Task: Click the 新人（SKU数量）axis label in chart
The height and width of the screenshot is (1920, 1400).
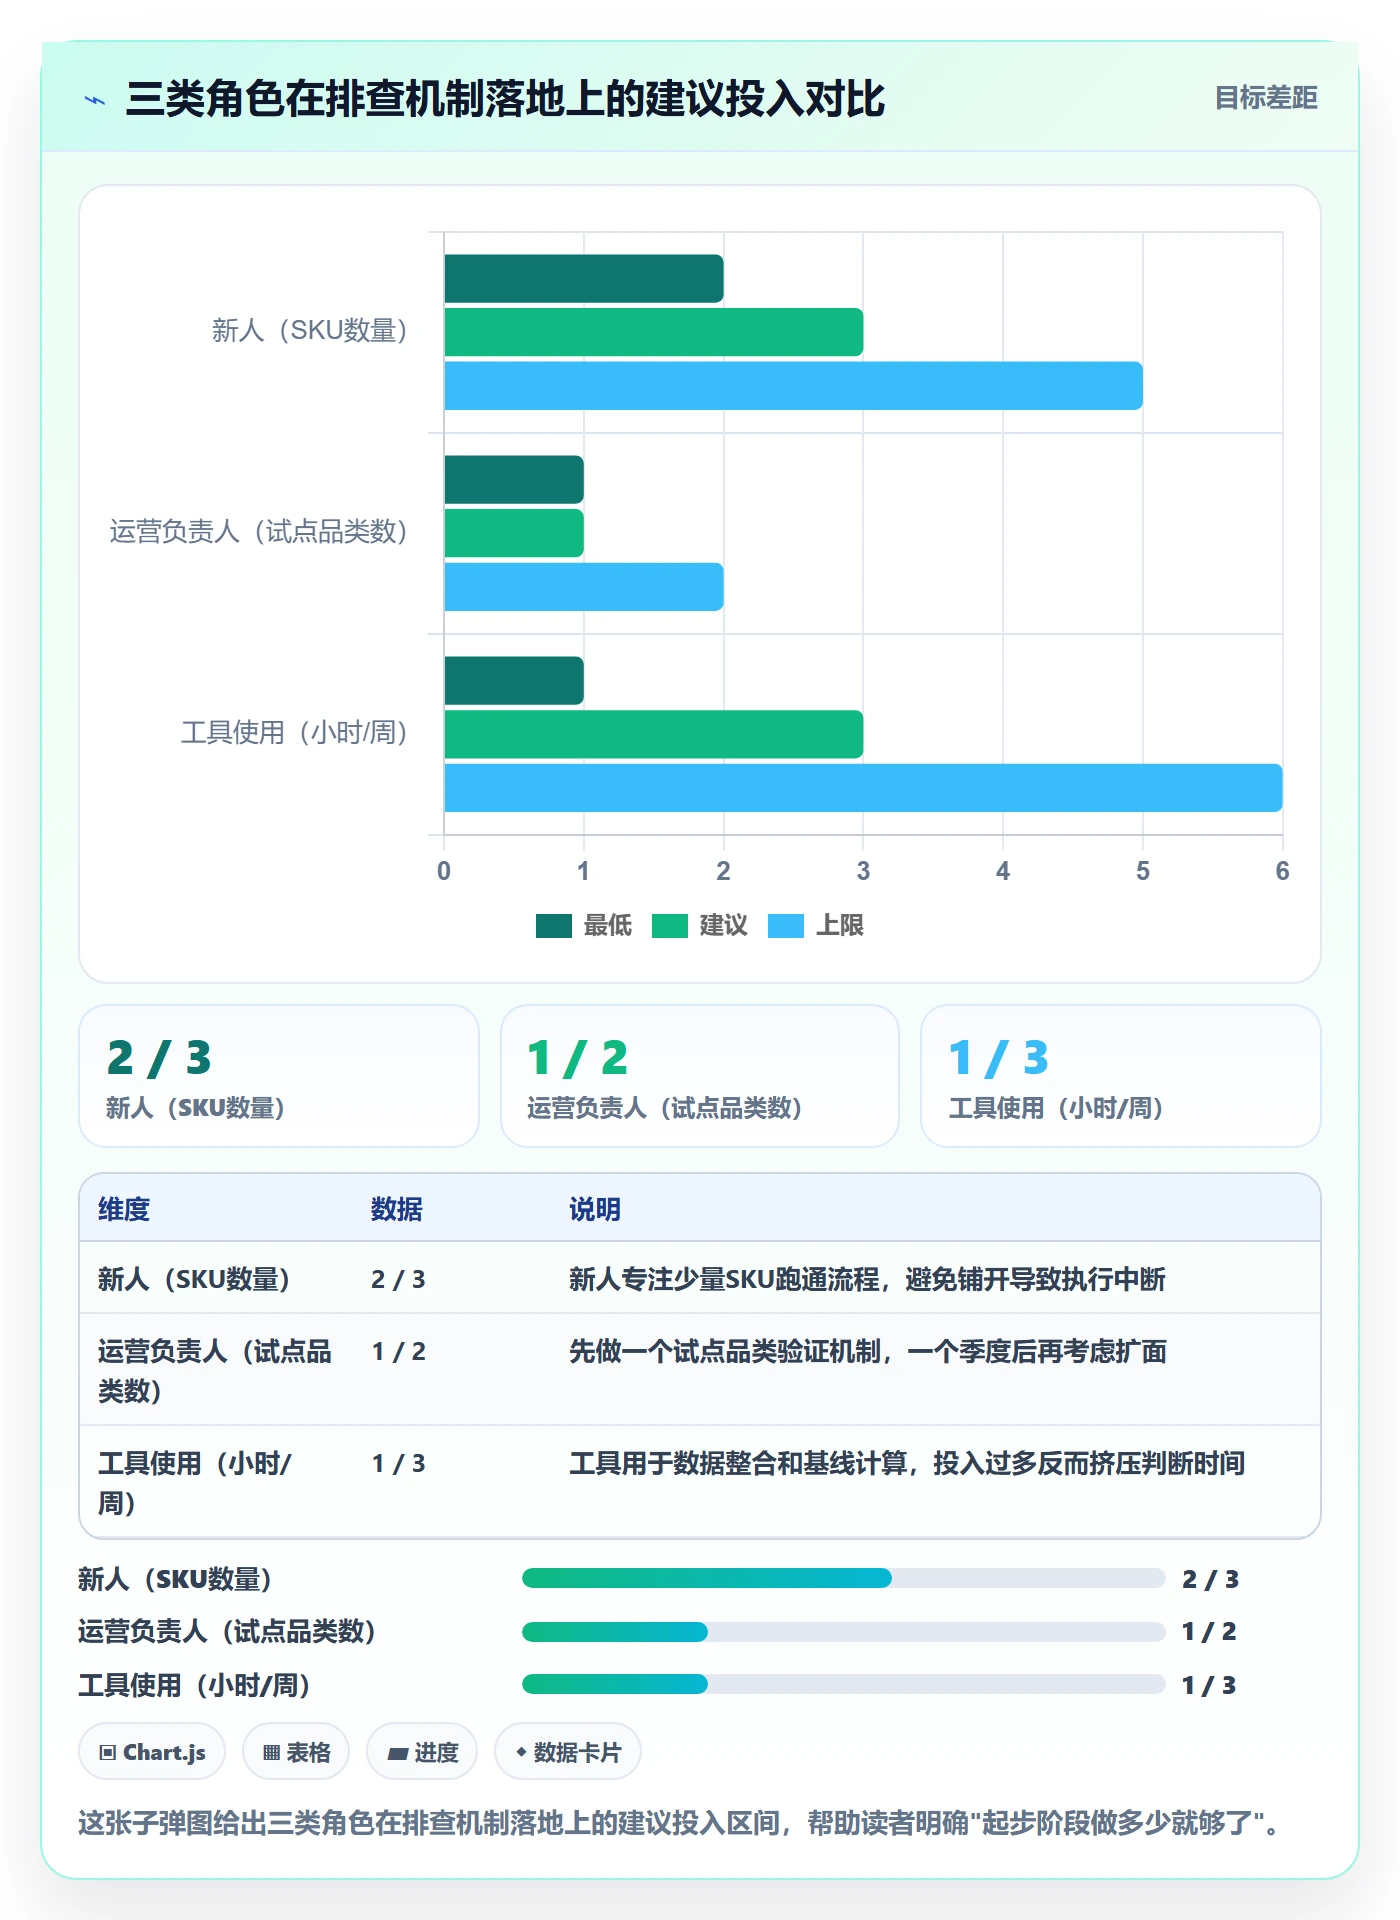Action: pyautogui.click(x=310, y=331)
